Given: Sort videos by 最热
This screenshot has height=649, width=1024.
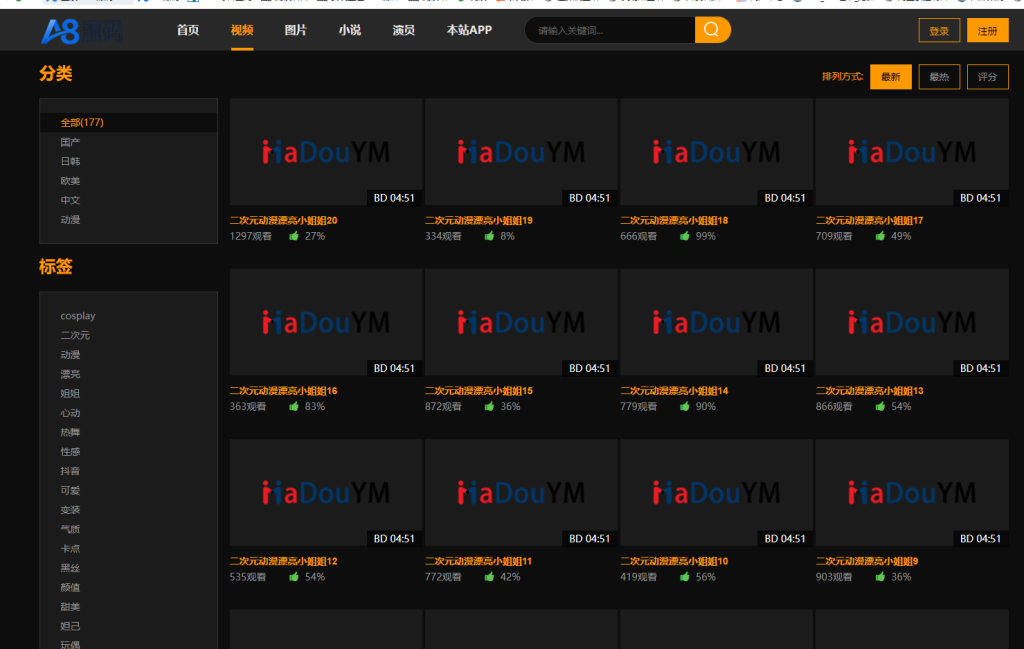Looking at the screenshot, I should [x=939, y=77].
